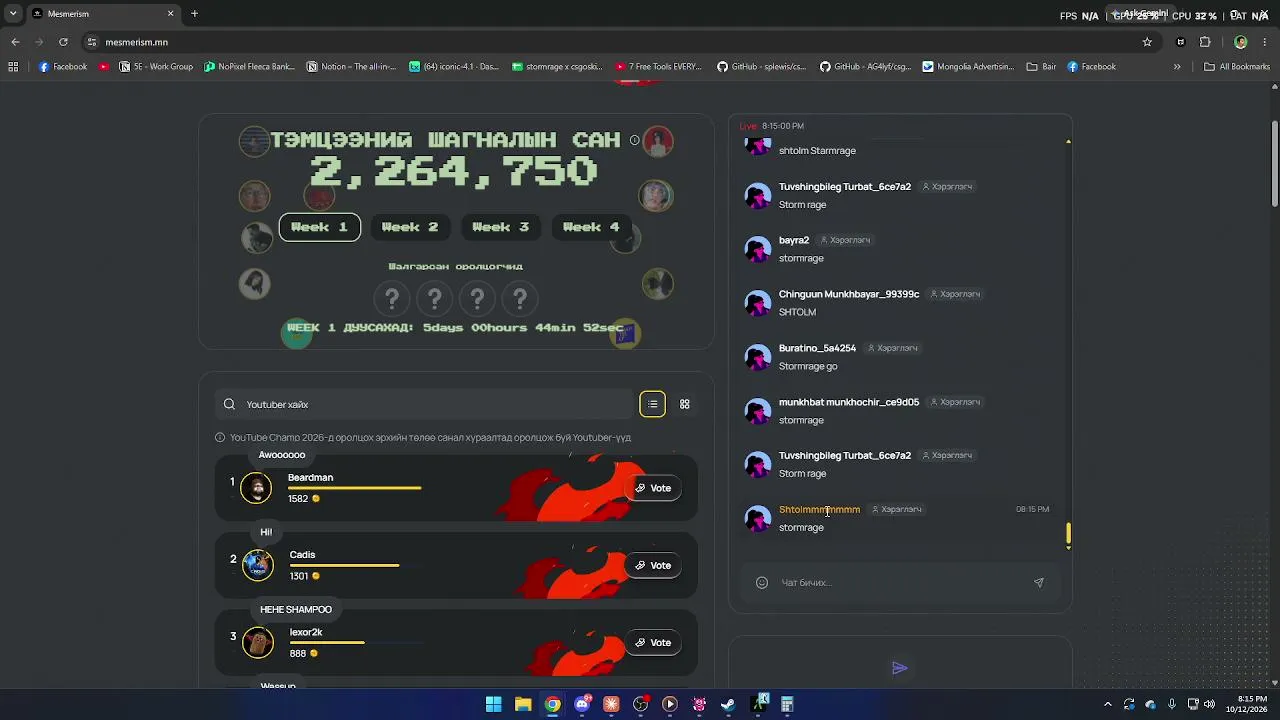Vote for Cadis
The height and width of the screenshot is (720, 1280).
pyautogui.click(x=653, y=565)
